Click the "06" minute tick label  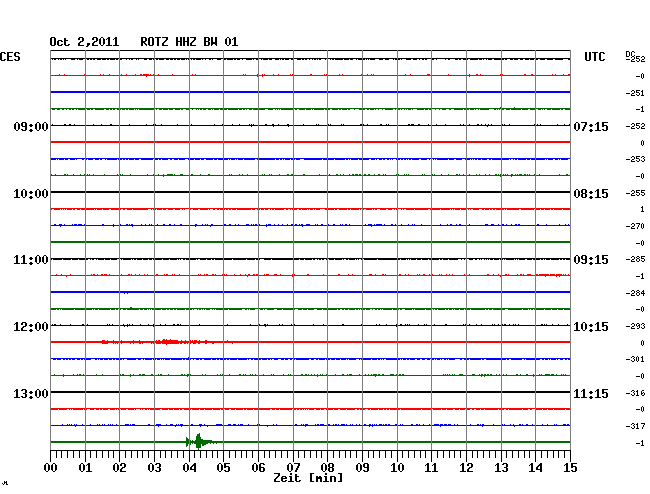pyautogui.click(x=258, y=468)
